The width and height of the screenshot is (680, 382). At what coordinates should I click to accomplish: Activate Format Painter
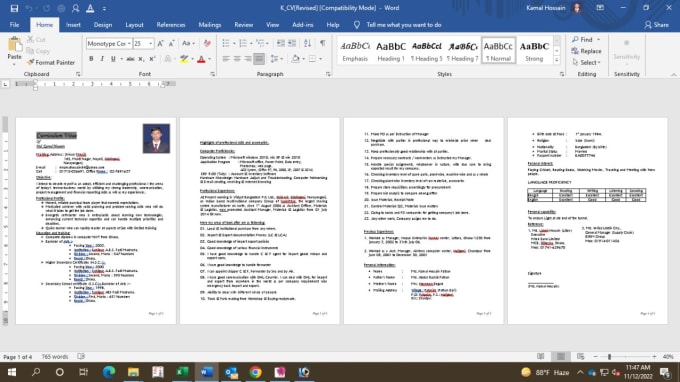click(x=51, y=62)
